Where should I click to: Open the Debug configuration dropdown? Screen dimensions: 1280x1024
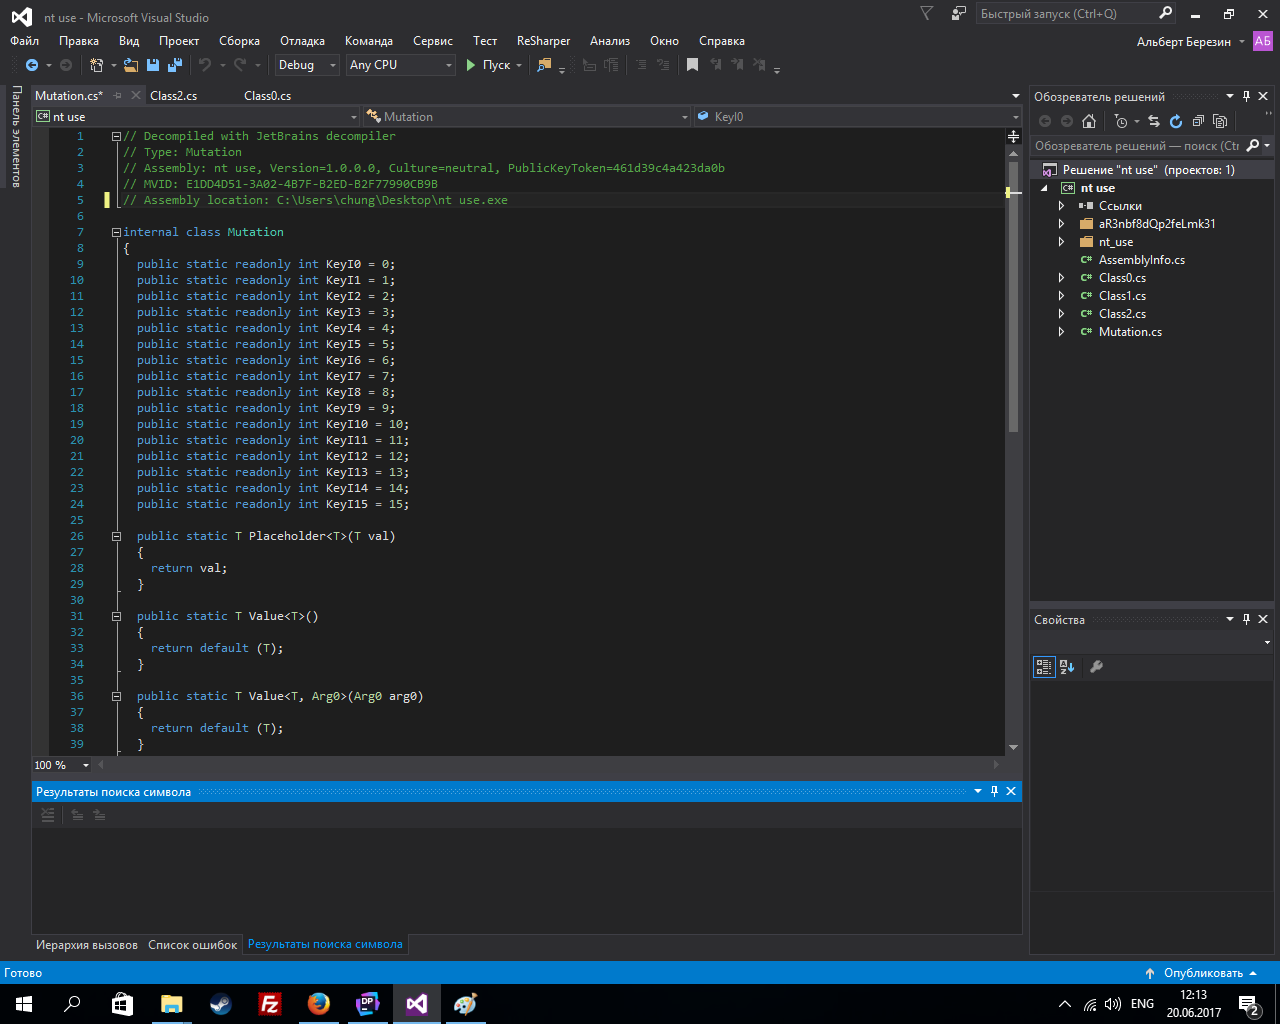pos(308,65)
